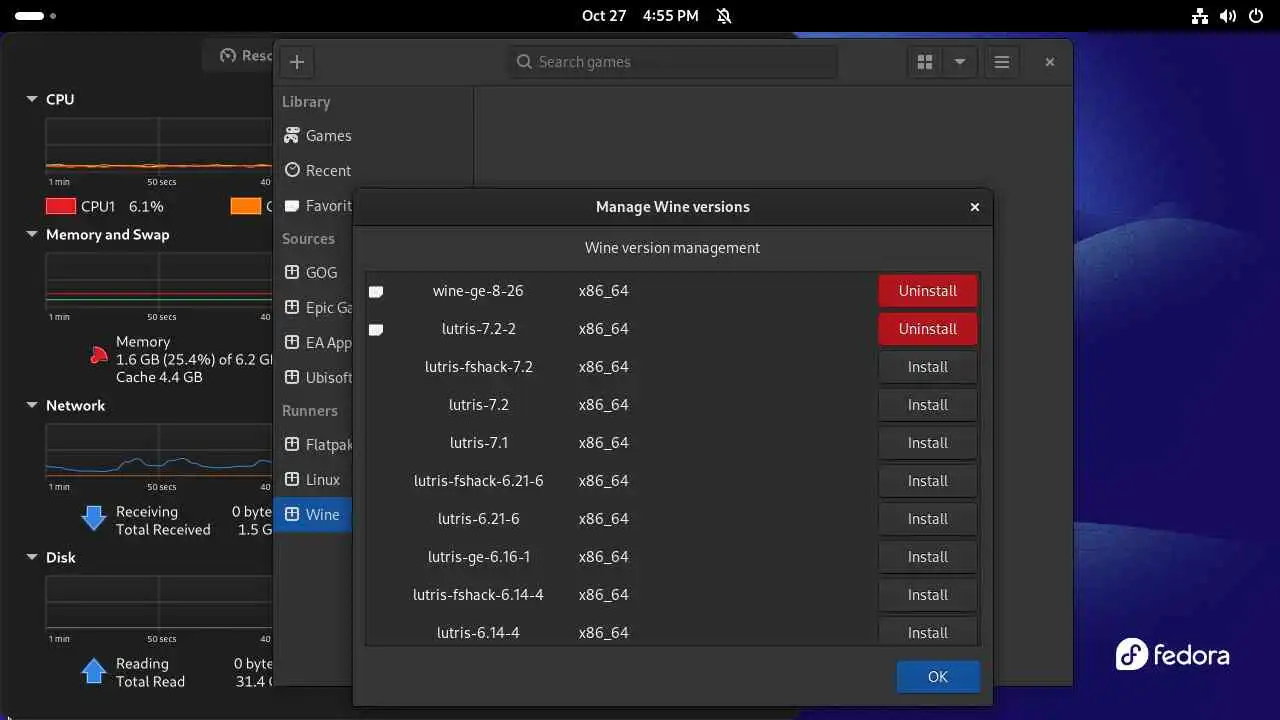Install lutris-ge-6.16-1
Image resolution: width=1280 pixels, height=720 pixels.
(928, 557)
